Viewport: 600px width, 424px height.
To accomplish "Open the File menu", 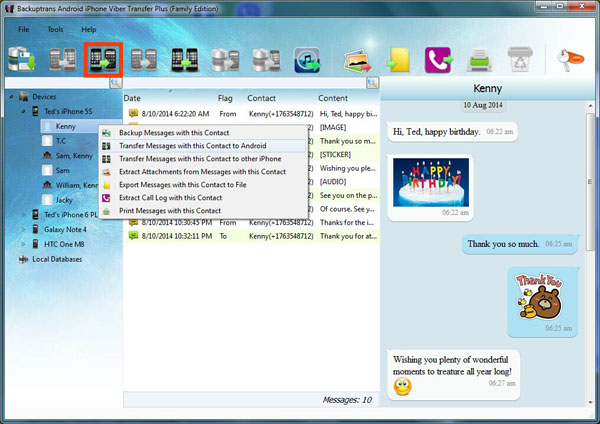I will pos(24,29).
